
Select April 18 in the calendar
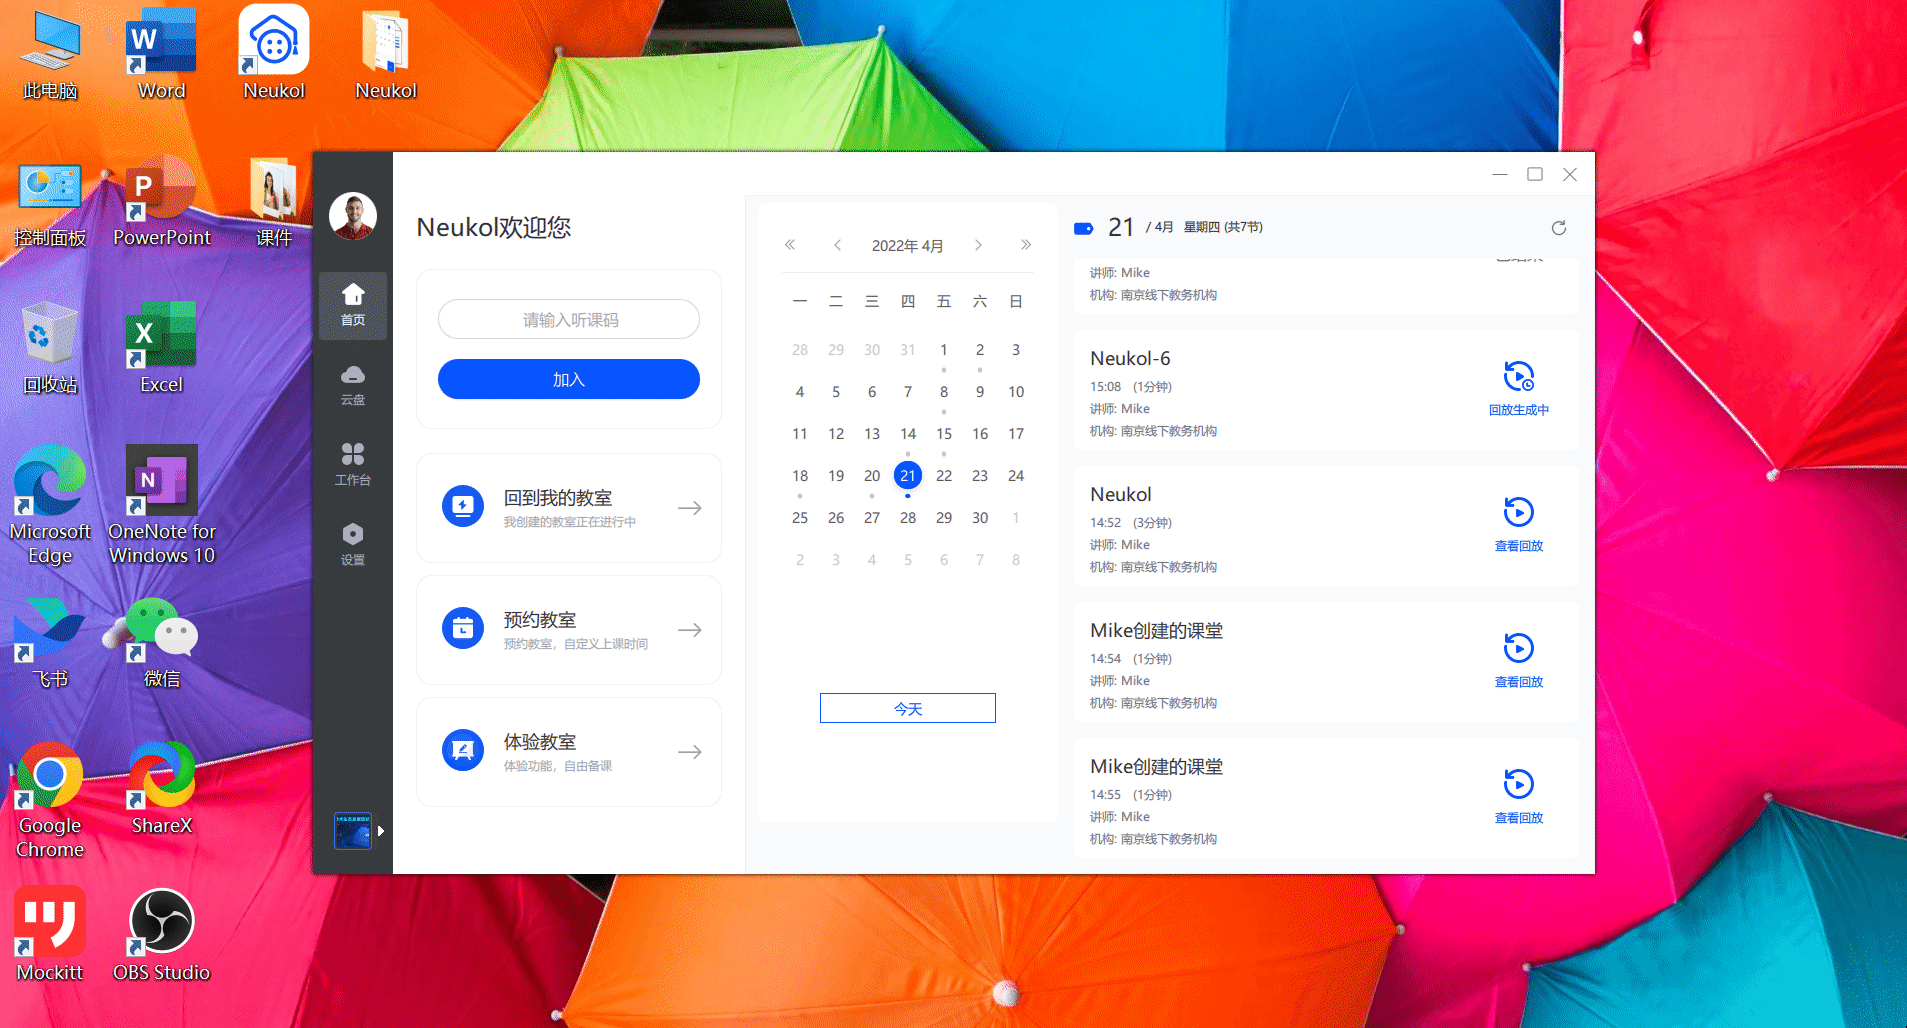[x=800, y=476]
